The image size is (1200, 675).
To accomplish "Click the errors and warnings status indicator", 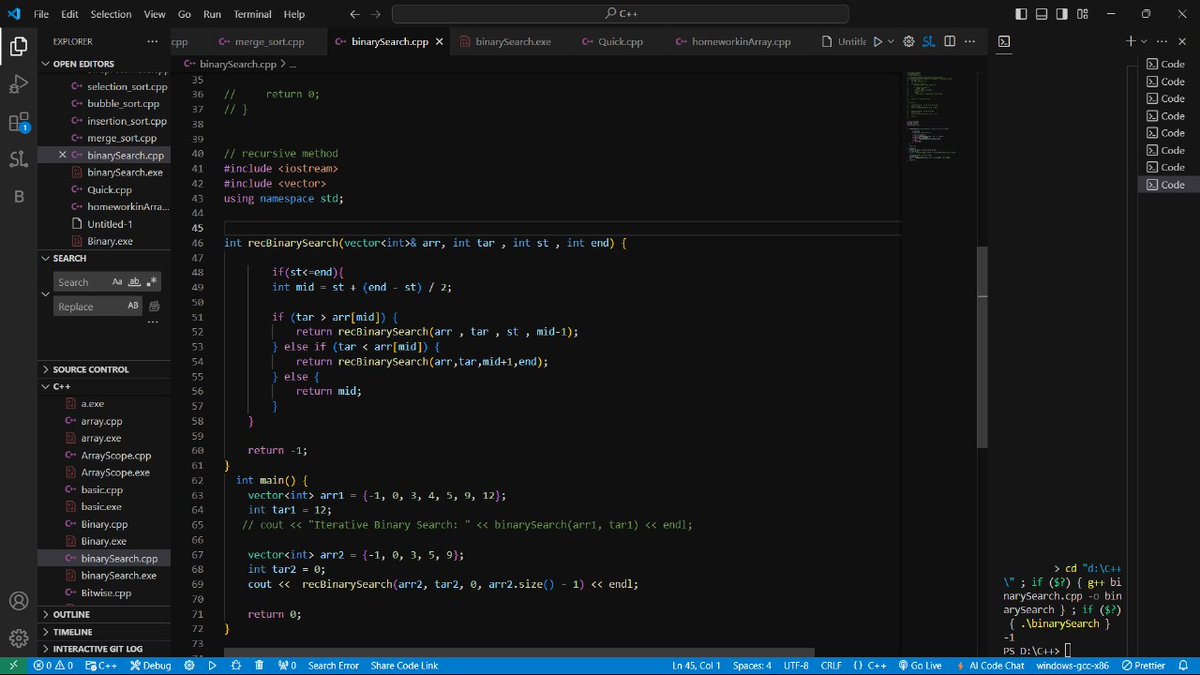I will [x=53, y=665].
